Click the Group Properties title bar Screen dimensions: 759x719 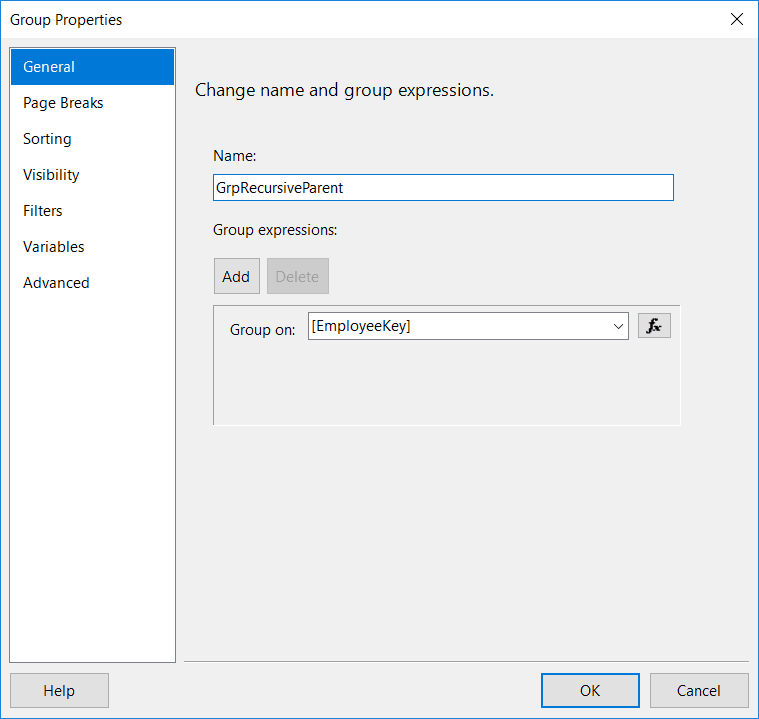300,19
